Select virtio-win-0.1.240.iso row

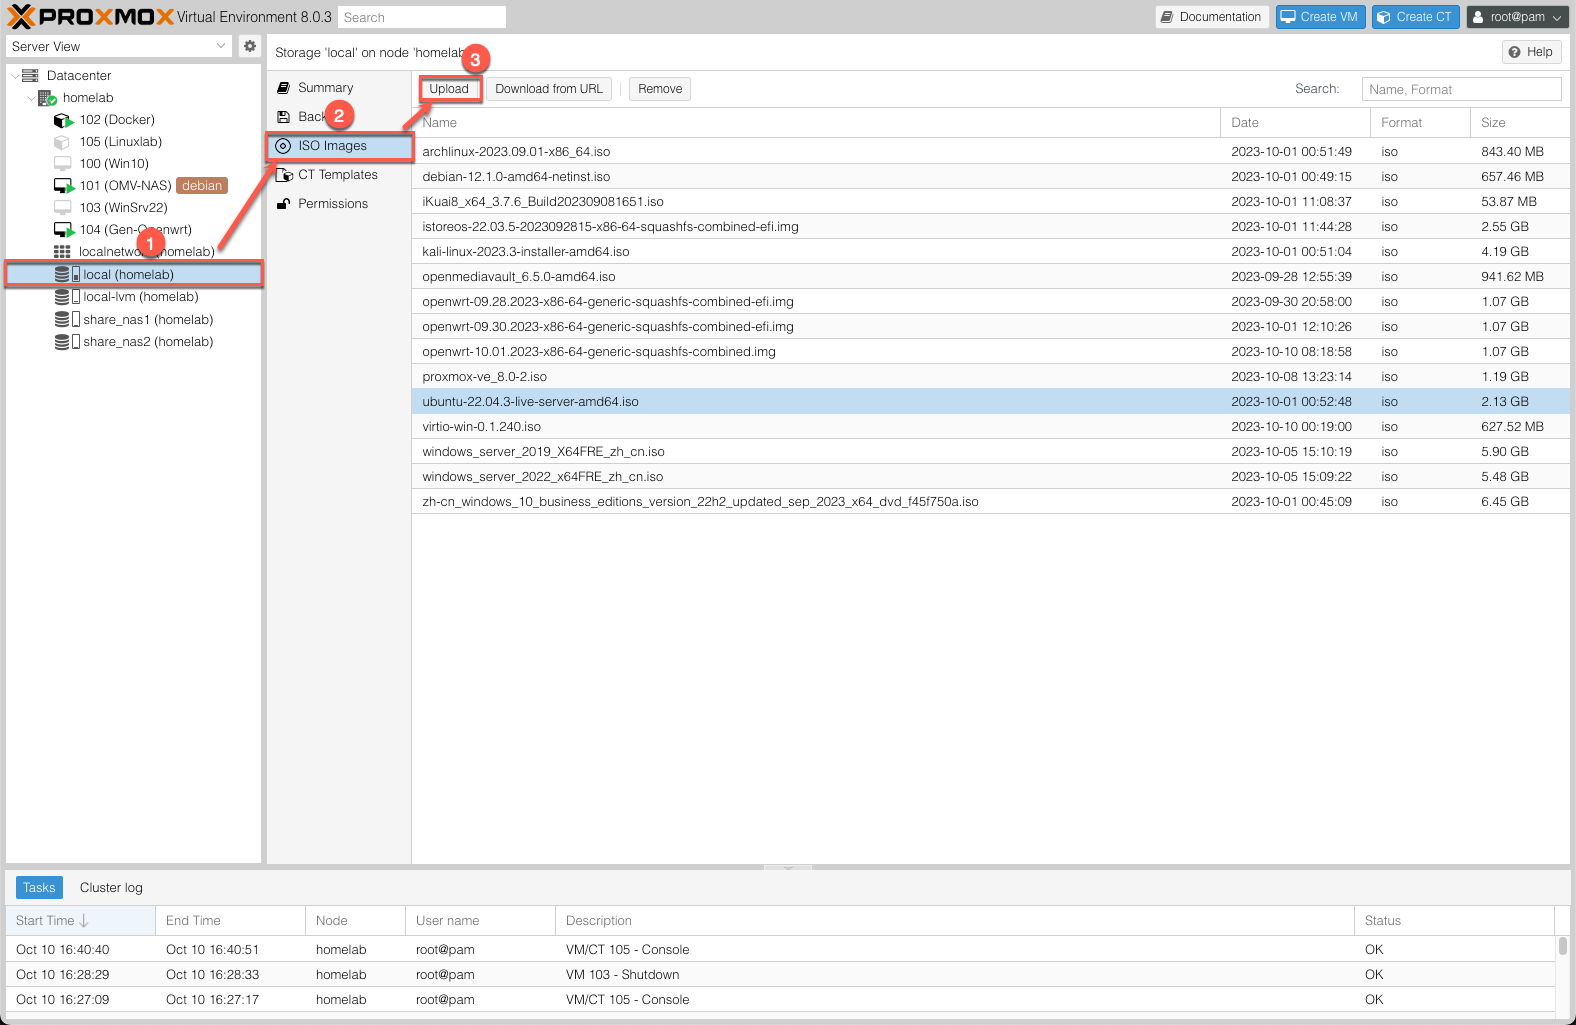pyautogui.click(x=990, y=427)
